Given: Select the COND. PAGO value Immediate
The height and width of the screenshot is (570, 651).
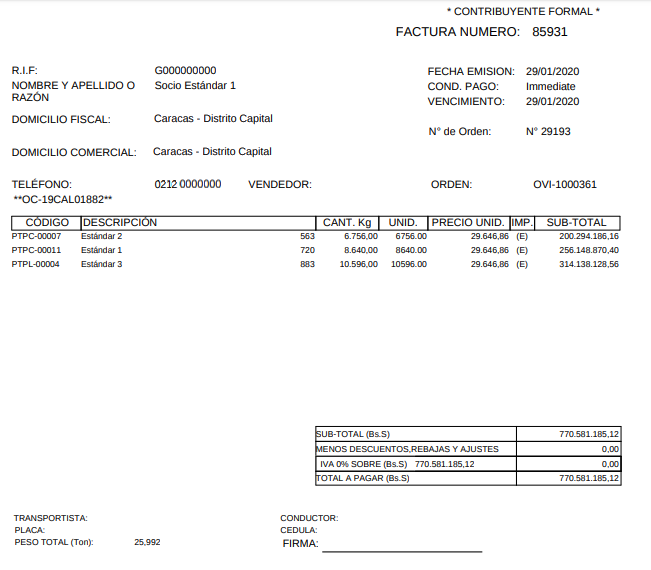Looking at the screenshot, I should [x=550, y=87].
